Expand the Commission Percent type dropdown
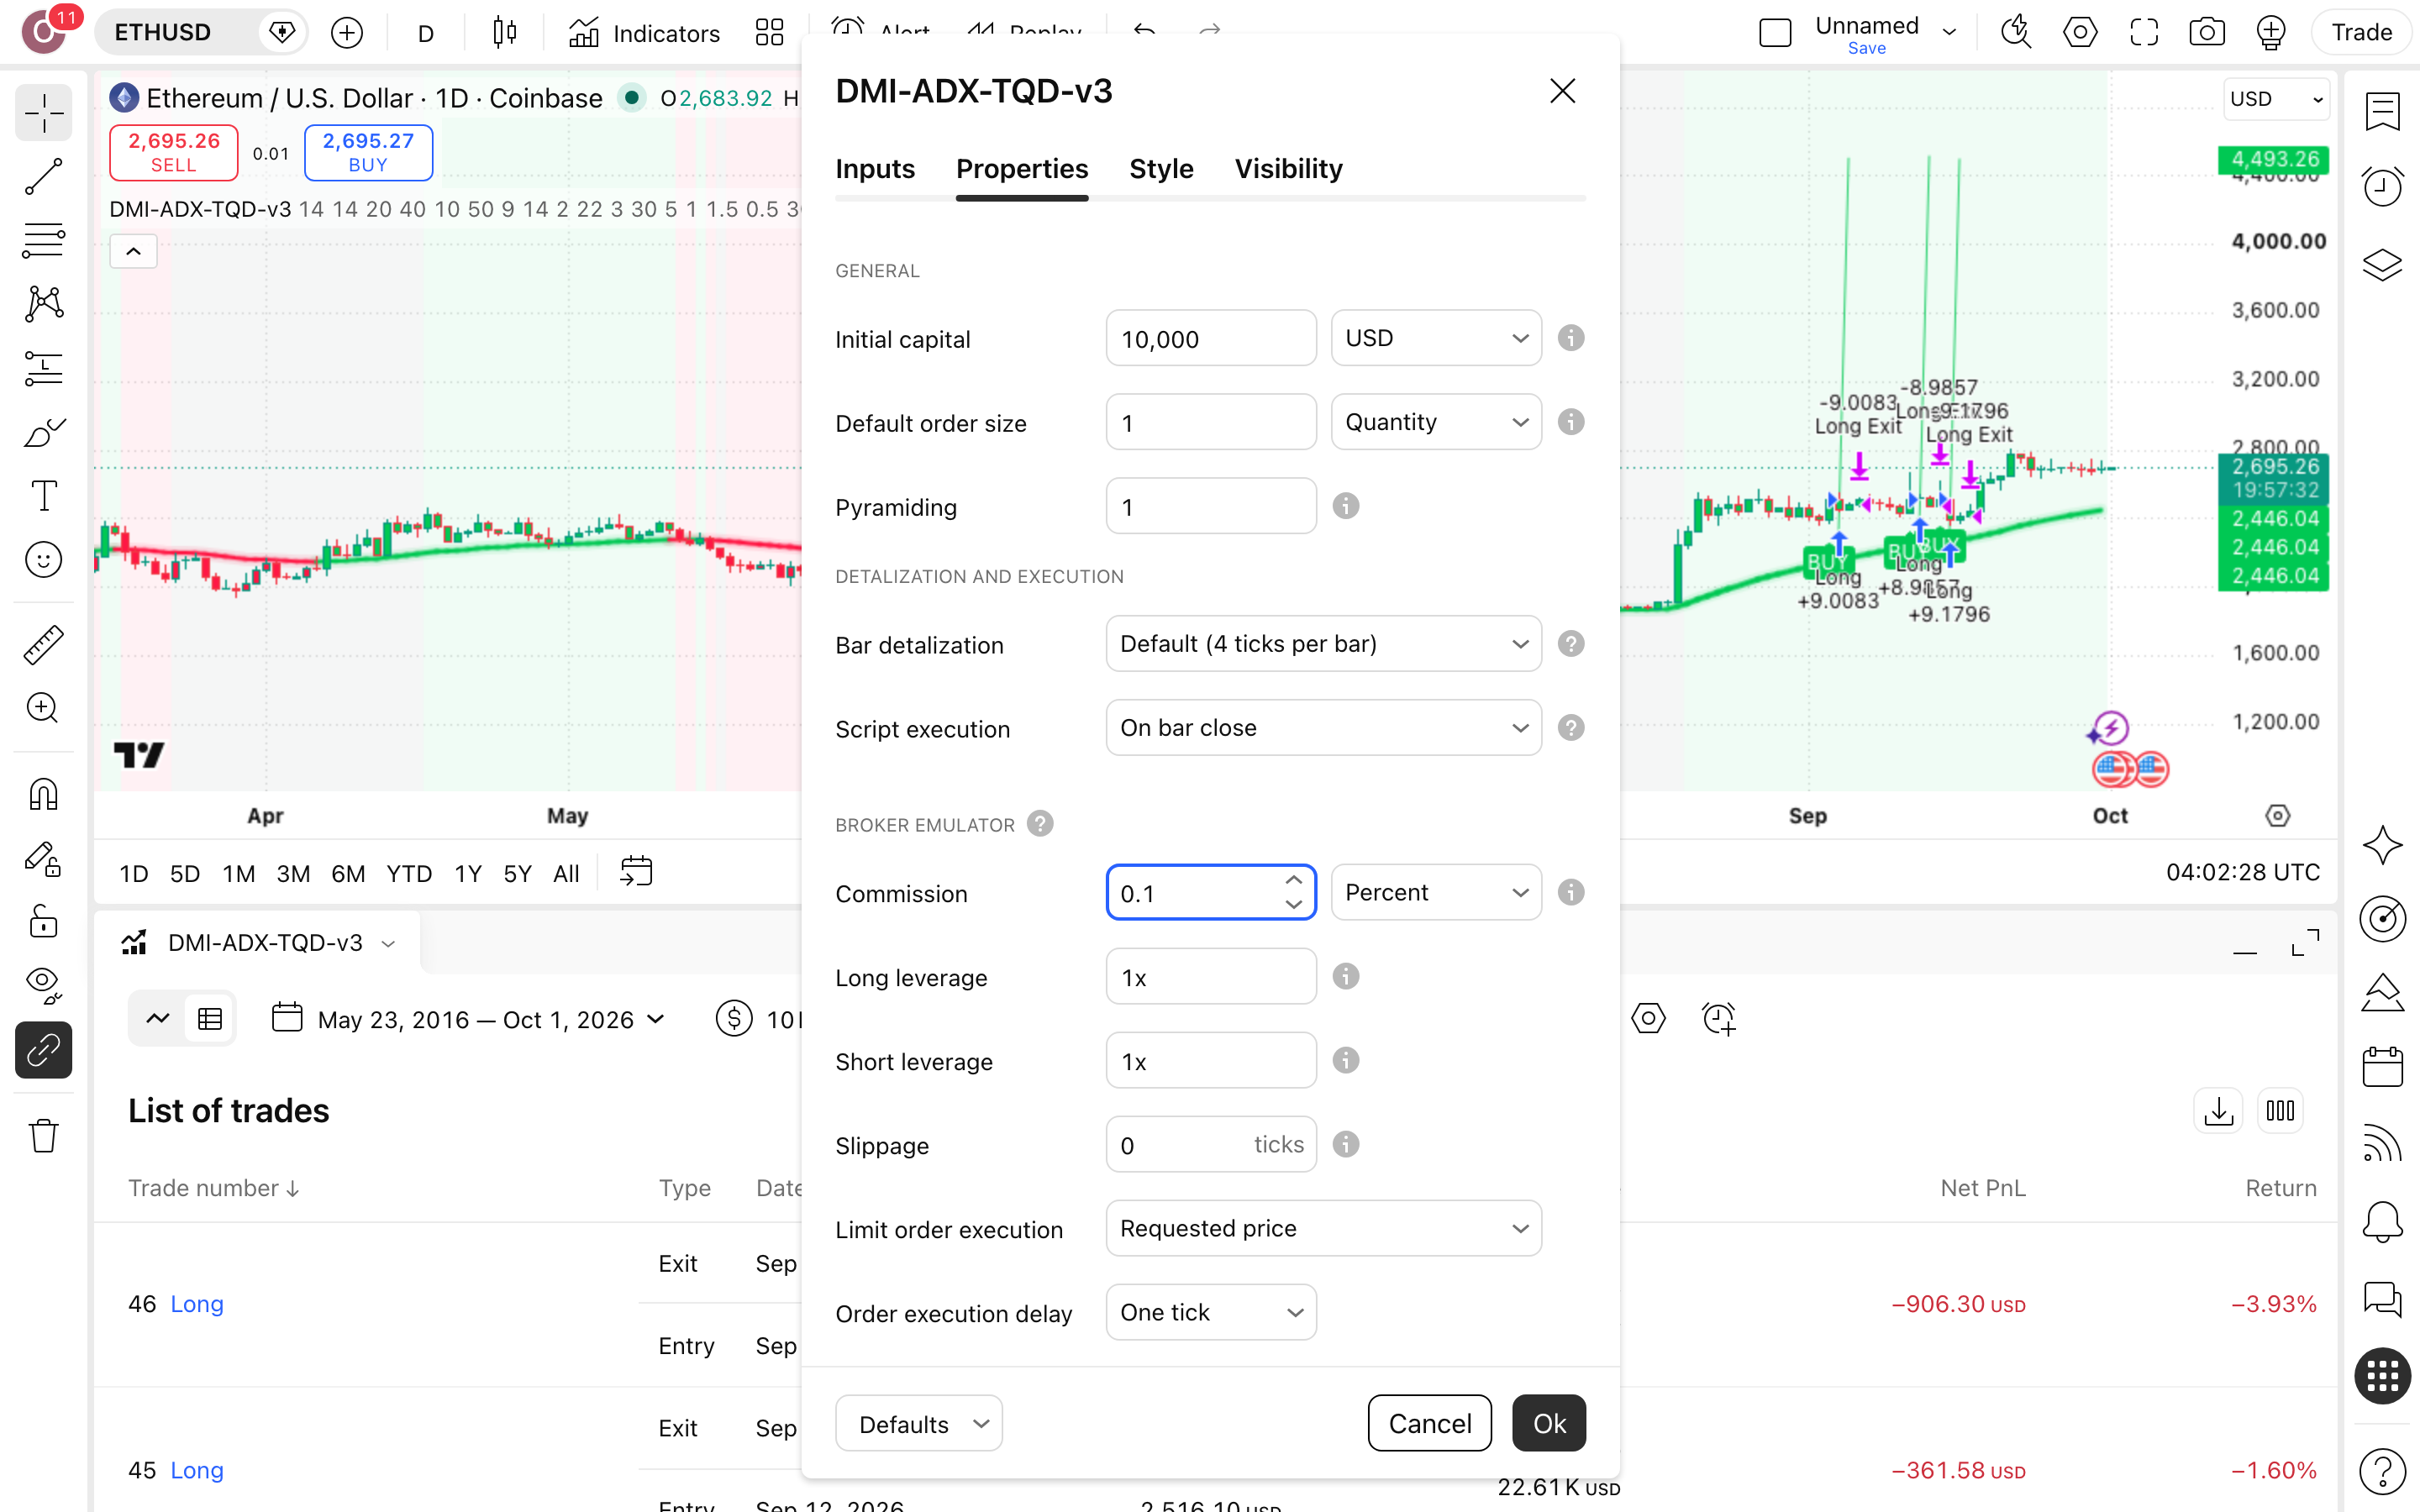The height and width of the screenshot is (1512, 2420). click(1436, 892)
